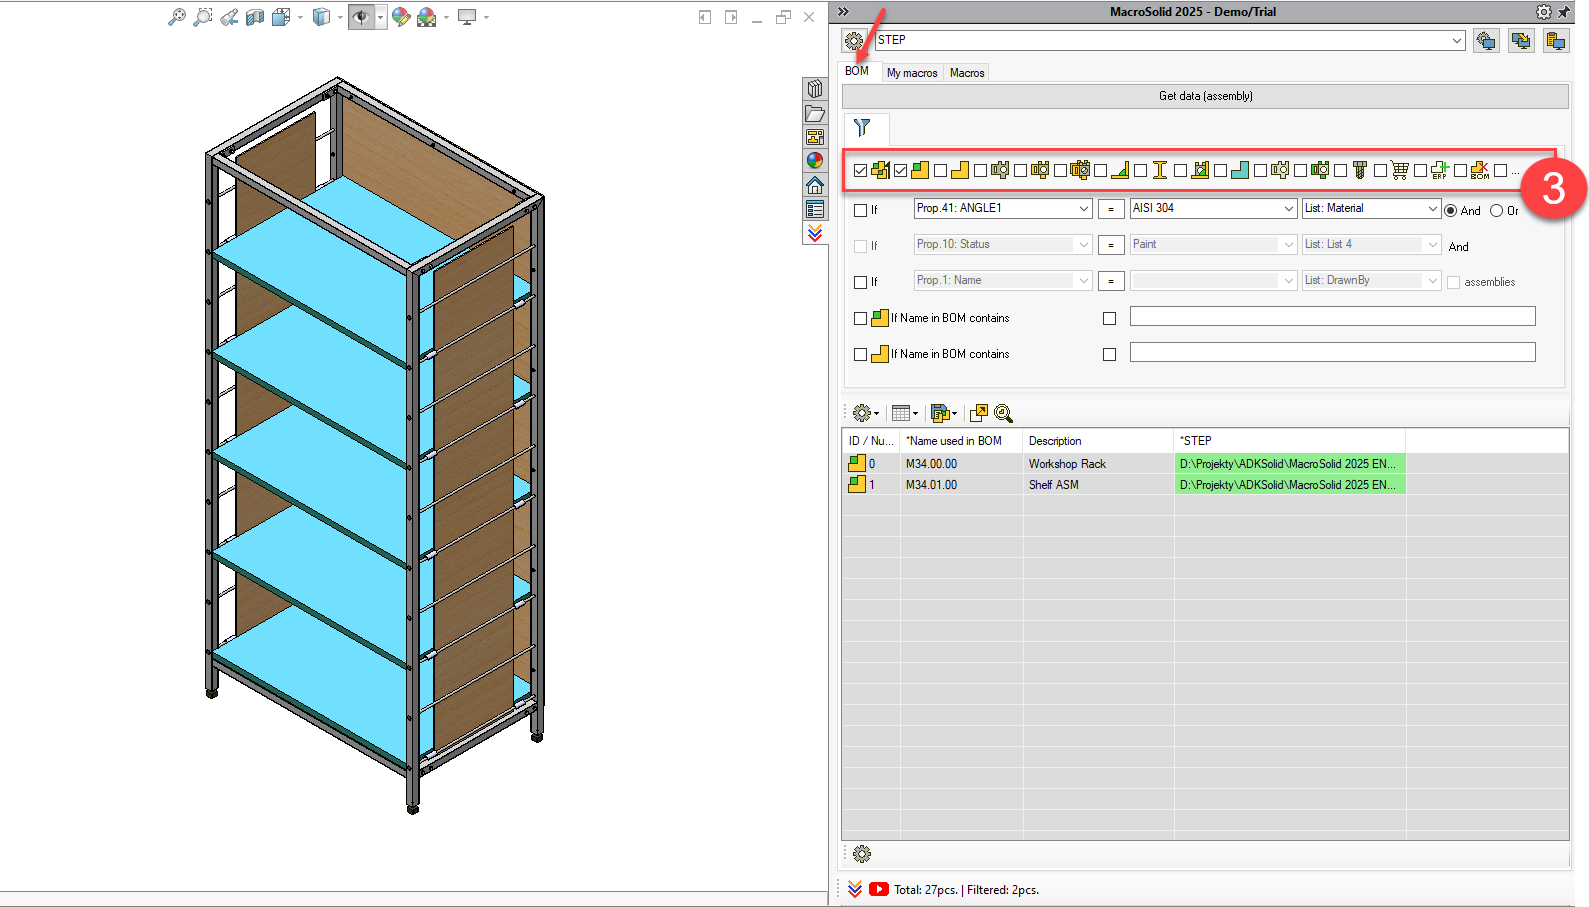Click the Description column header

click(1098, 441)
